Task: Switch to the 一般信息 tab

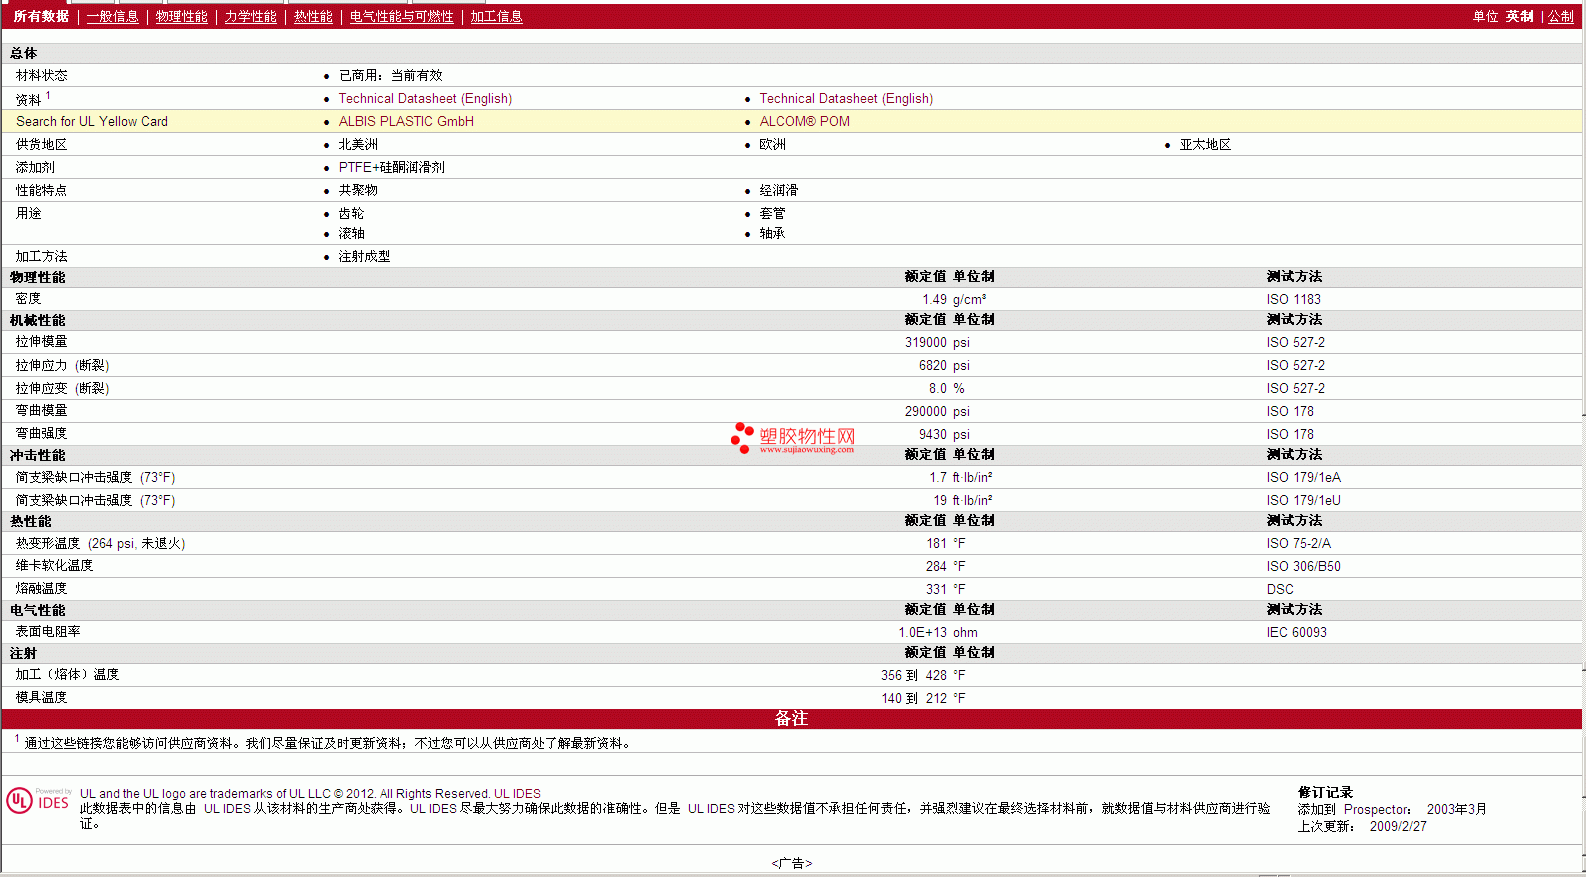Action: pyautogui.click(x=112, y=17)
